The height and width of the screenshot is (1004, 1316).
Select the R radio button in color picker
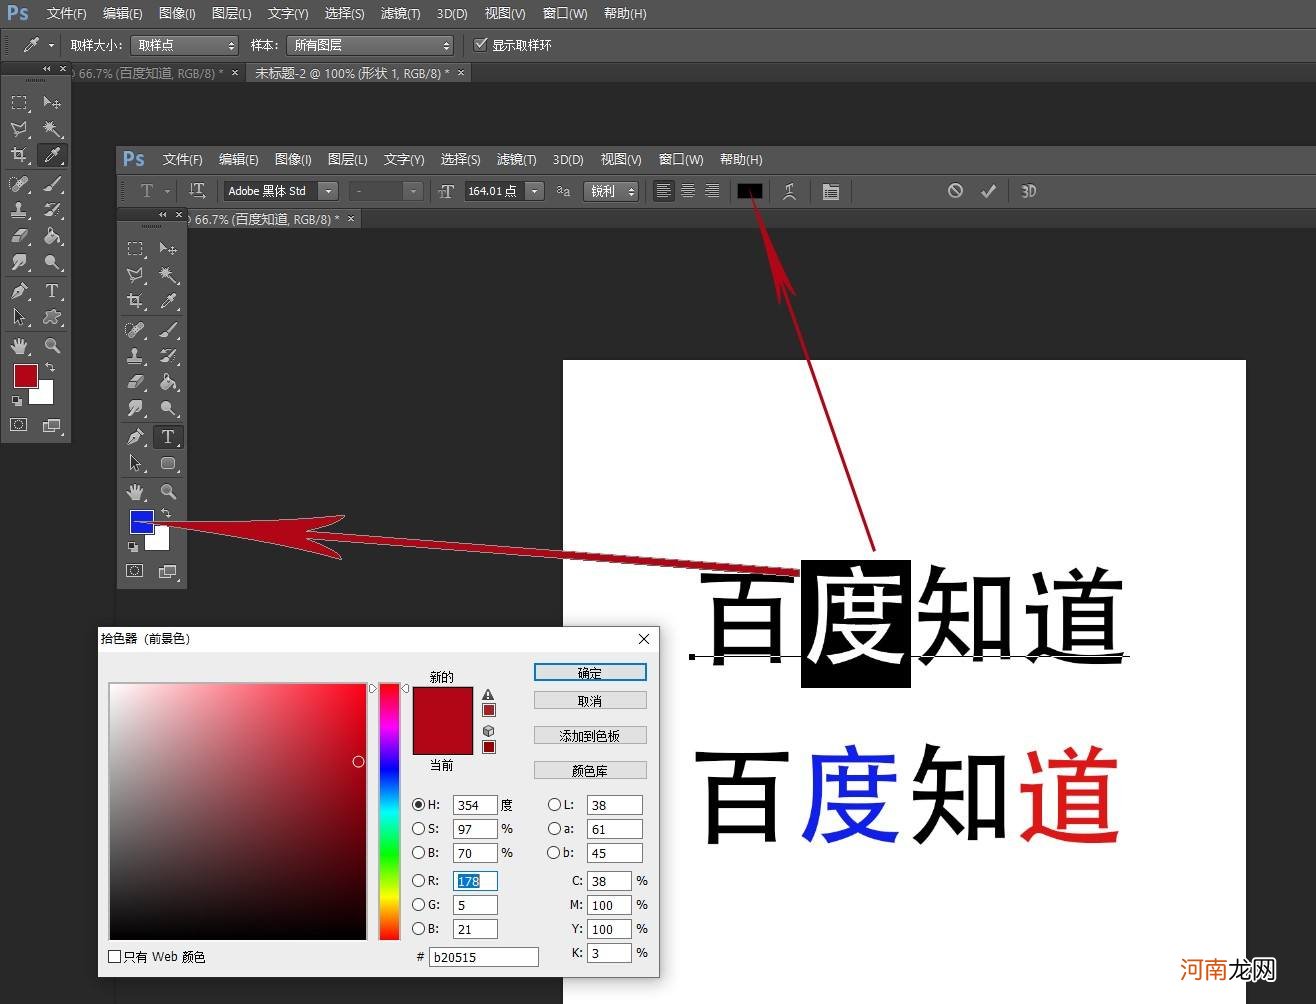(x=419, y=881)
